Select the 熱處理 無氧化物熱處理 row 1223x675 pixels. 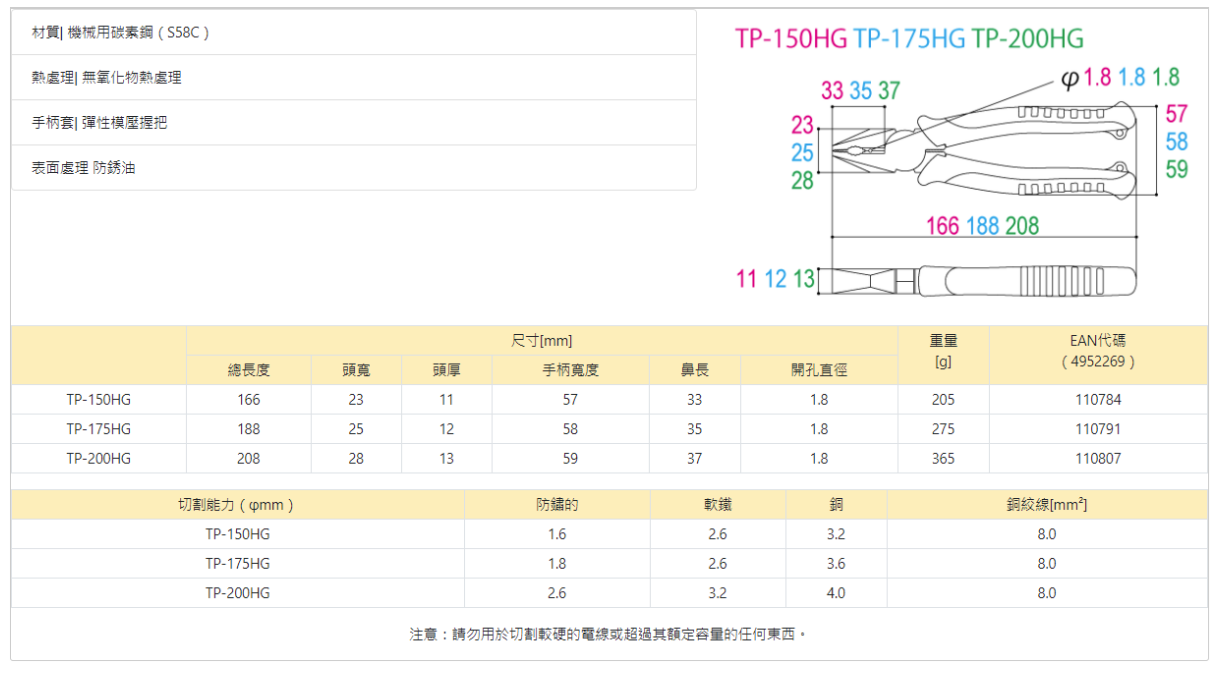(354, 78)
